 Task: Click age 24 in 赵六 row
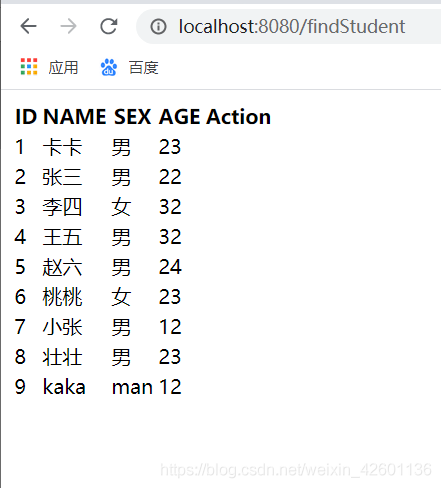170,267
